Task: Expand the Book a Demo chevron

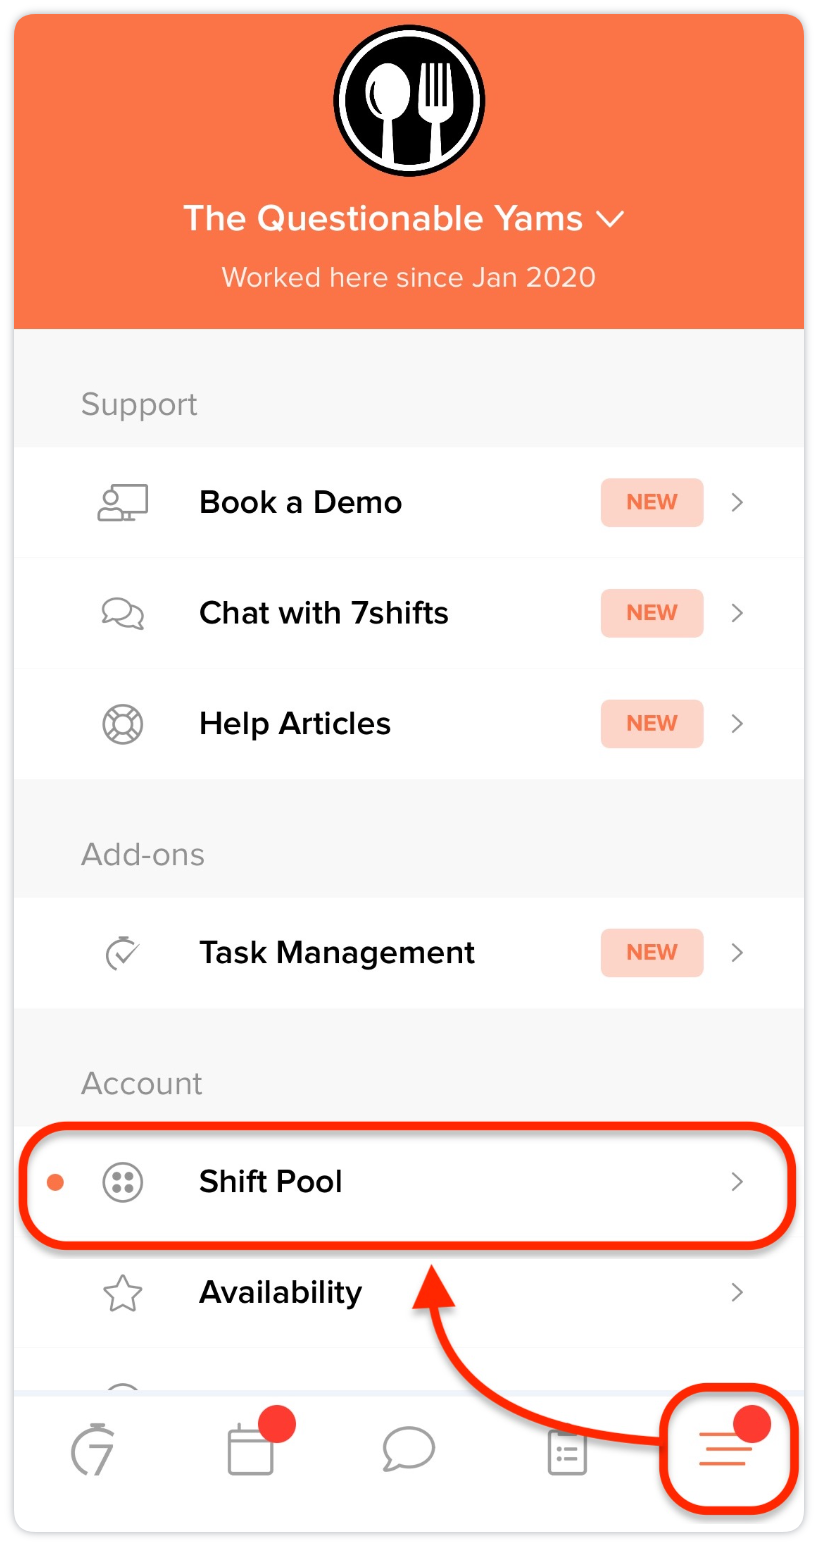Action: click(x=737, y=502)
